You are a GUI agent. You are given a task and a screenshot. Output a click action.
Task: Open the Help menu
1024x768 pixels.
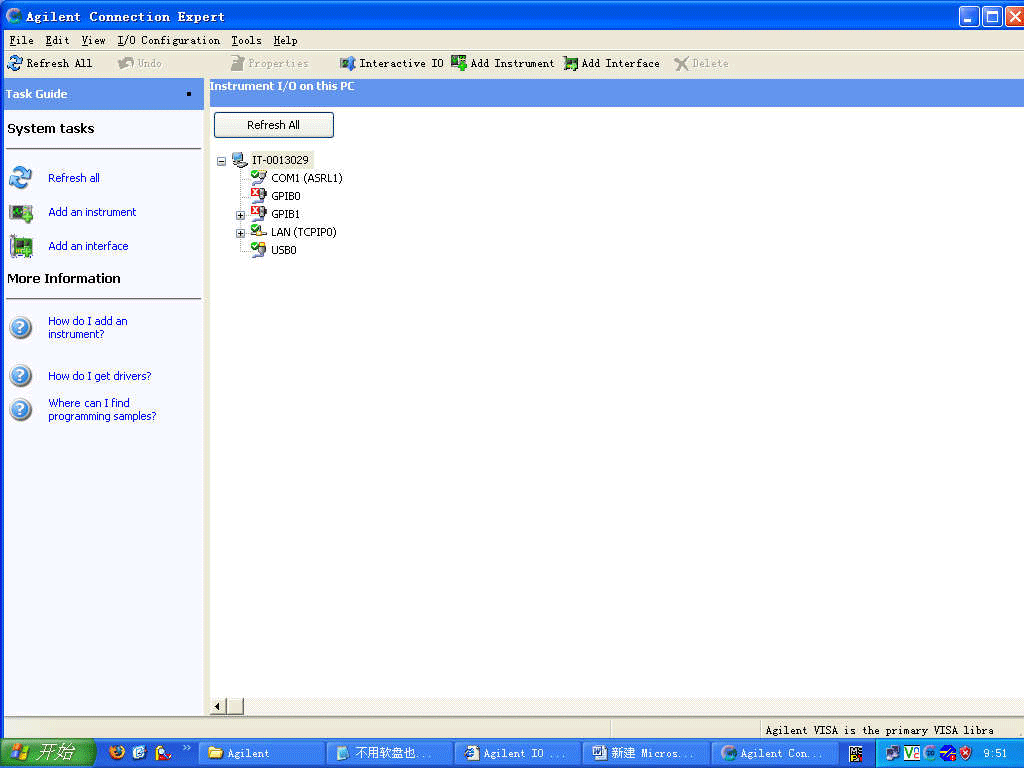tap(285, 40)
